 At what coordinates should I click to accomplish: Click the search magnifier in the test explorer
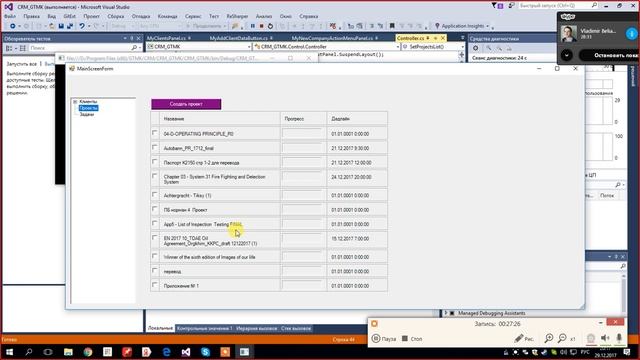134,48
